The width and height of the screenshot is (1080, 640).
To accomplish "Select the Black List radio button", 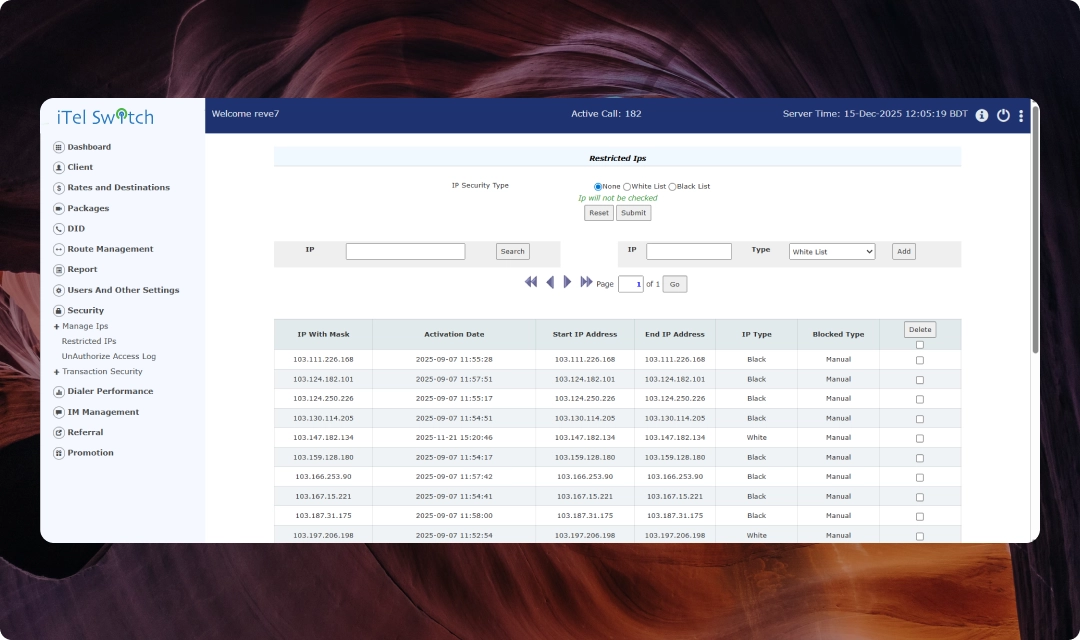I will pyautogui.click(x=672, y=187).
